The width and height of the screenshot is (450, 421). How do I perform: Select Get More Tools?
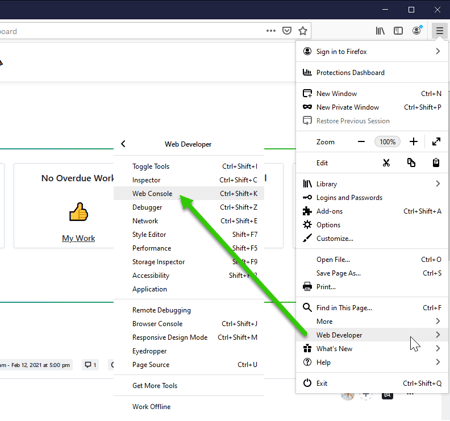coord(189,386)
